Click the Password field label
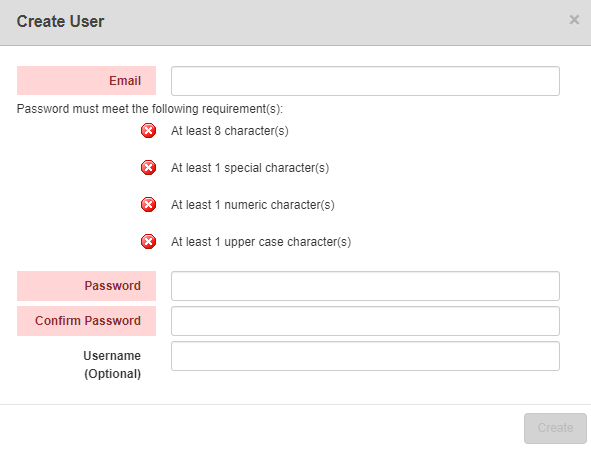591x449 pixels. (112, 286)
